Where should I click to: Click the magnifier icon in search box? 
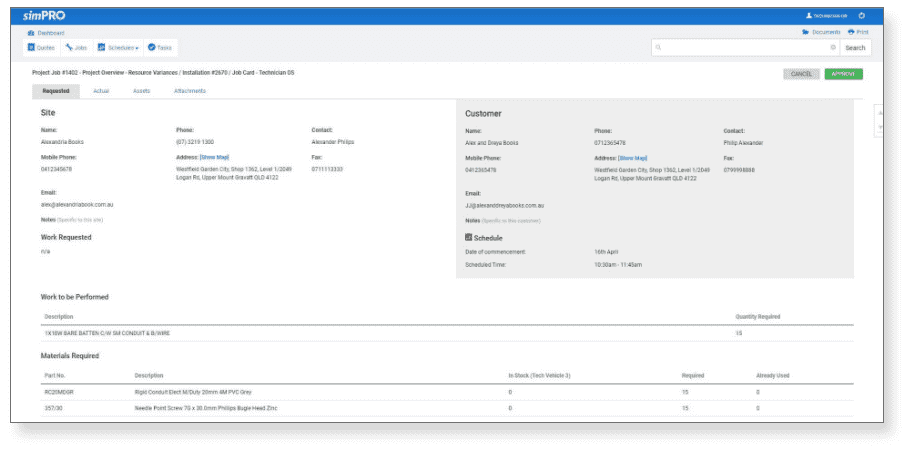click(x=659, y=48)
